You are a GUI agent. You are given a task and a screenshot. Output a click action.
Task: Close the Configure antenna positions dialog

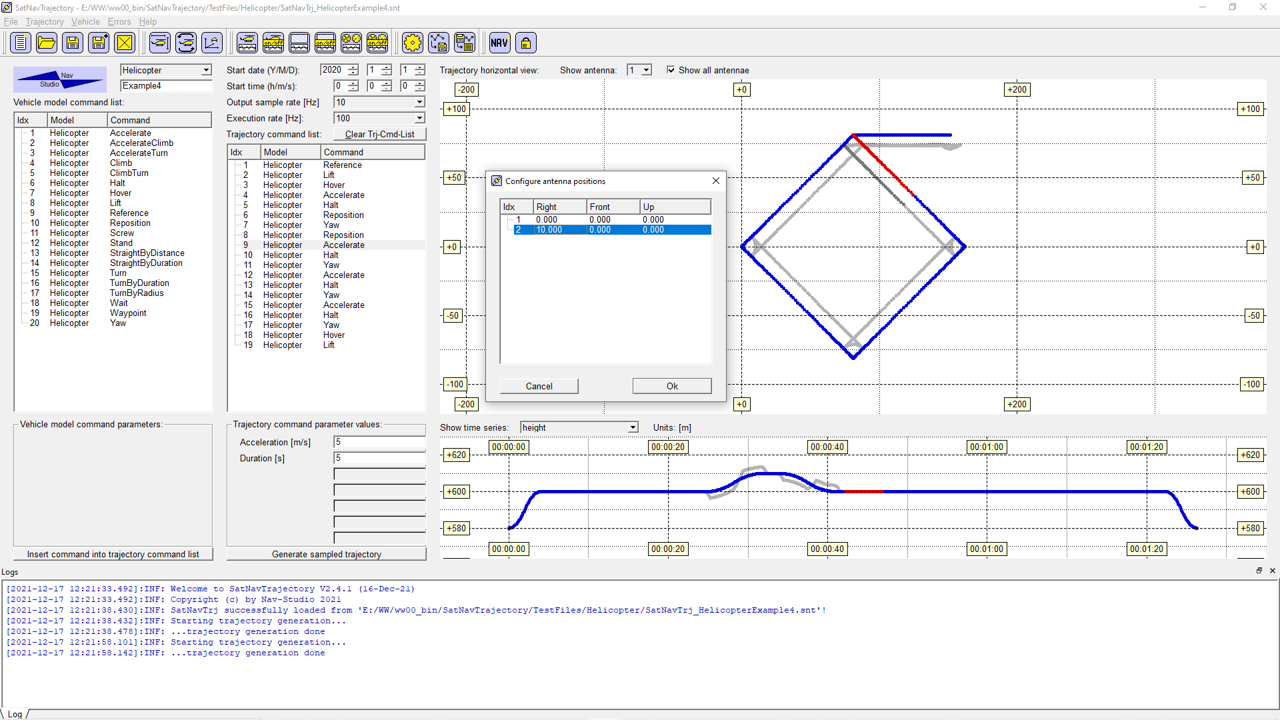715,181
